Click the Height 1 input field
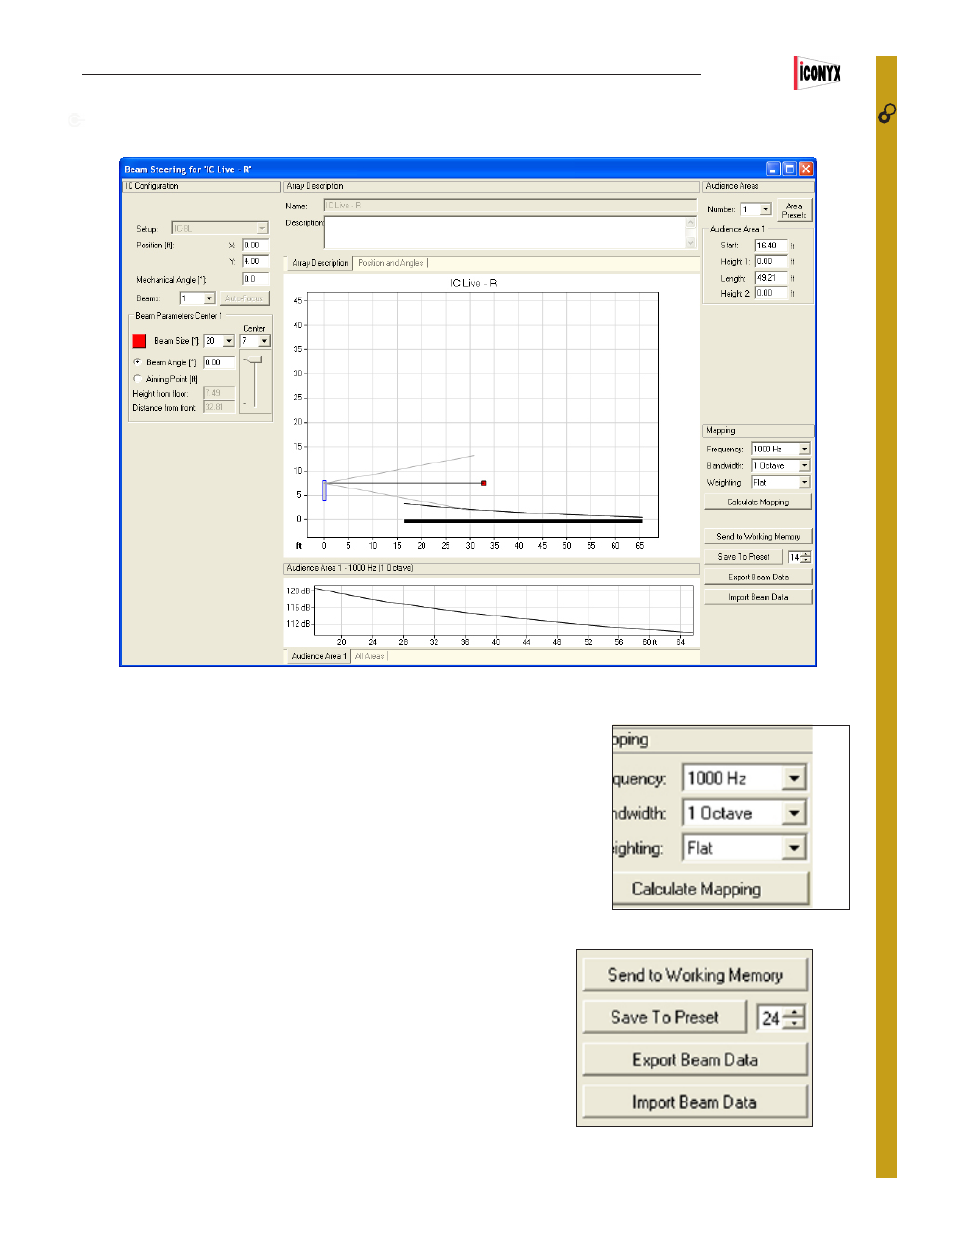This screenshot has height=1235, width=954. coord(771,261)
